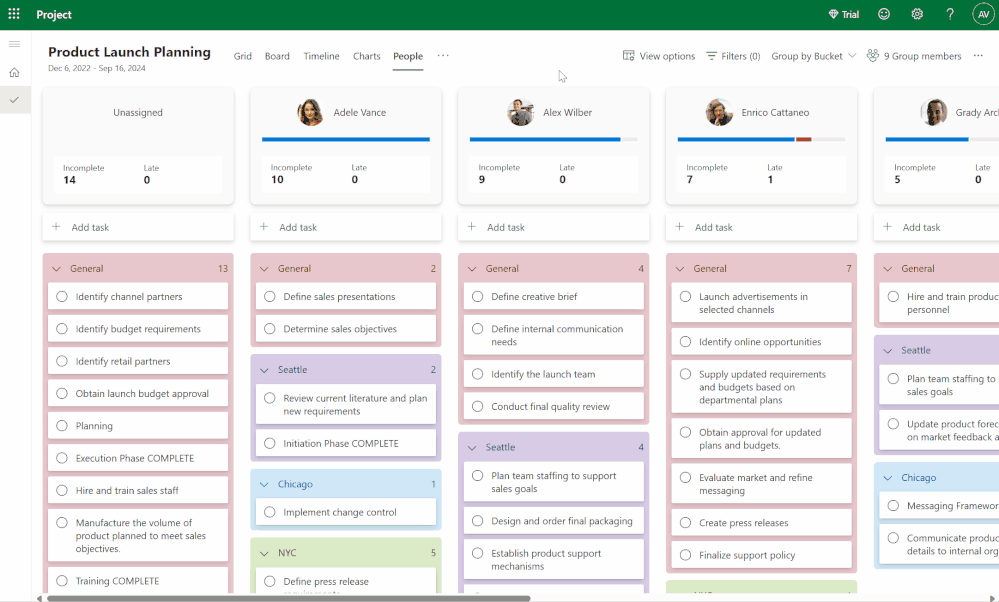Open the hamburger navigation menu icon
Image resolution: width=999 pixels, height=602 pixels.
click(14, 44)
